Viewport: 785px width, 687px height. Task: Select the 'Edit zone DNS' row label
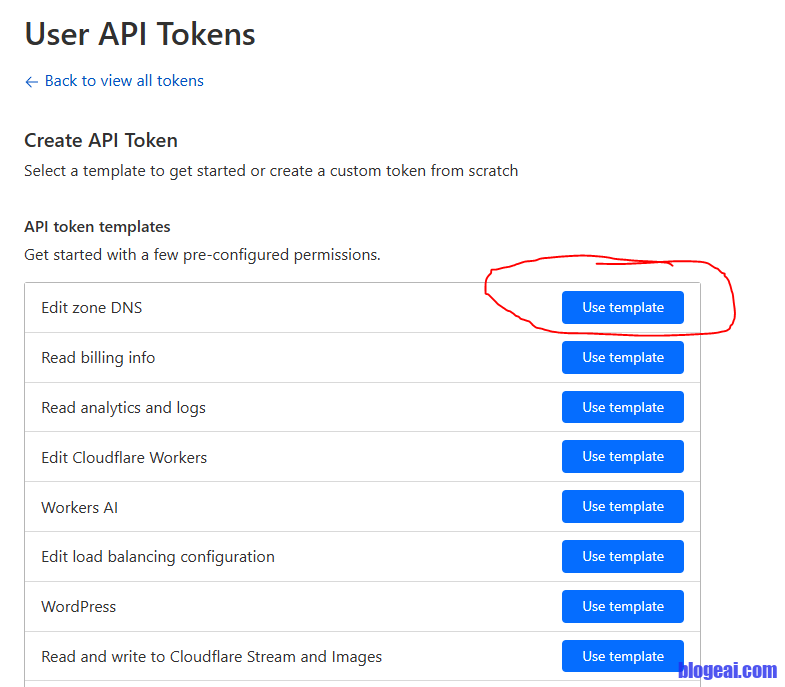point(92,308)
